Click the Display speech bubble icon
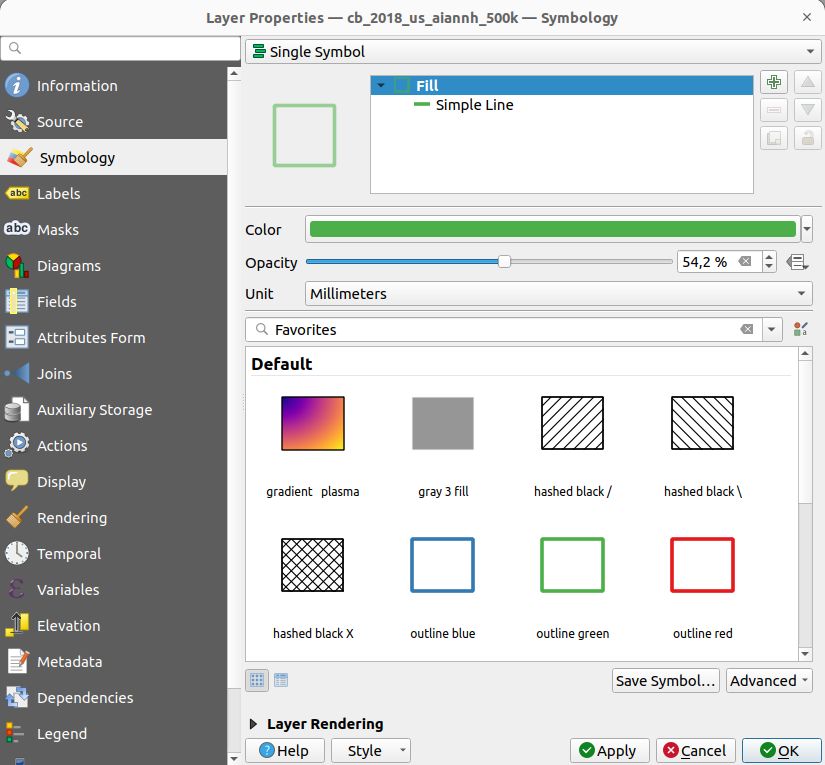 (17, 481)
